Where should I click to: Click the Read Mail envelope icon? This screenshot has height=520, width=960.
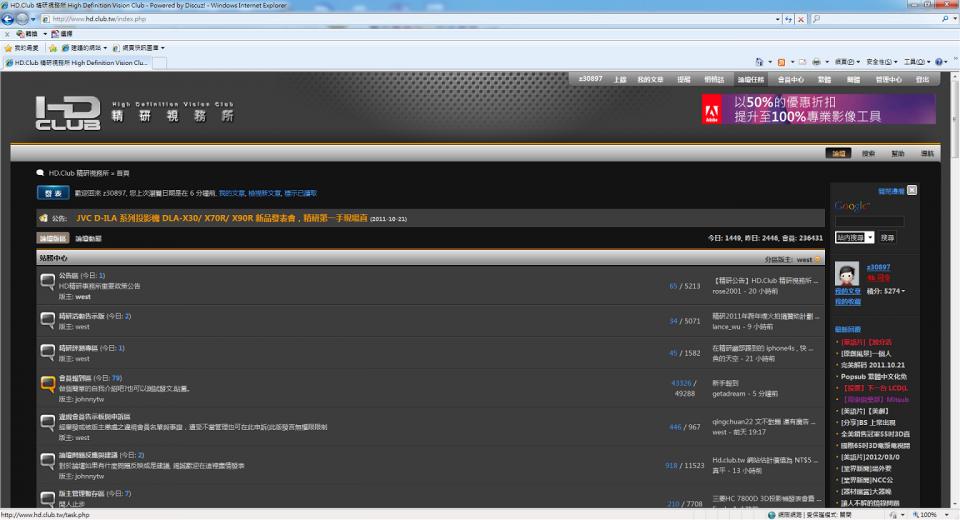tap(802, 62)
